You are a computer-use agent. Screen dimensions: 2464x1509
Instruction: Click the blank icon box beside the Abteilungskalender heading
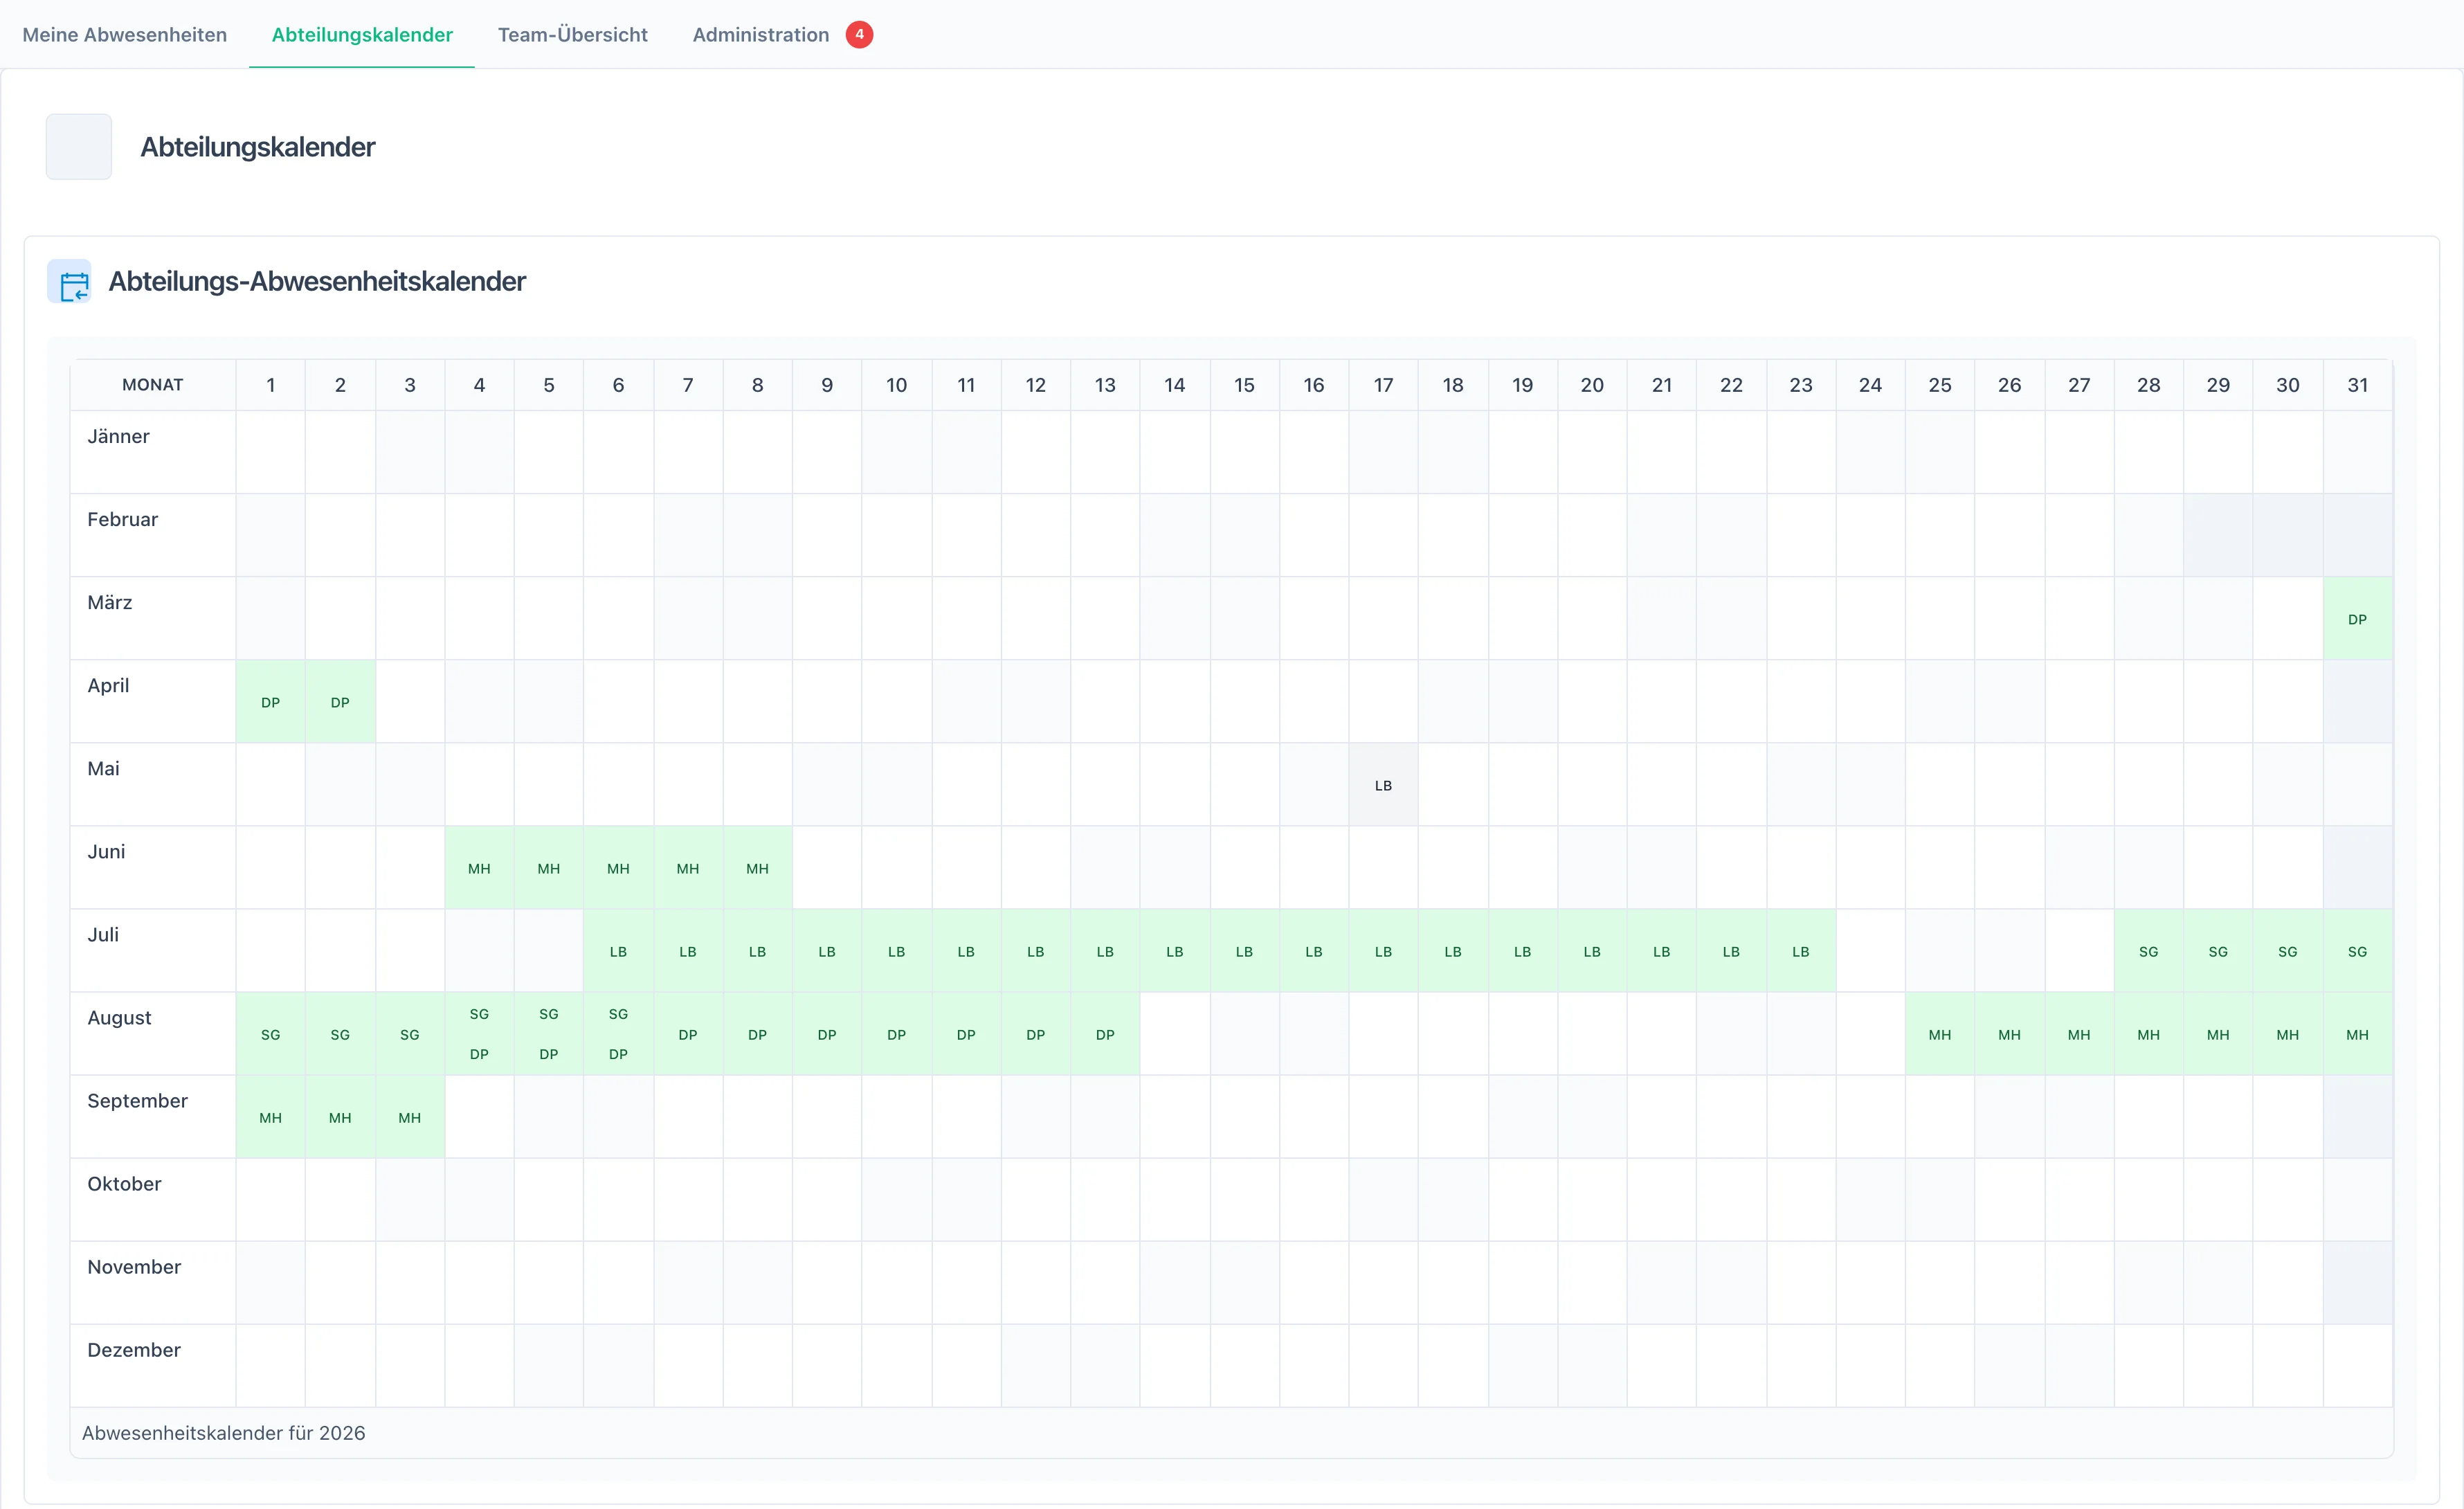pos(79,147)
